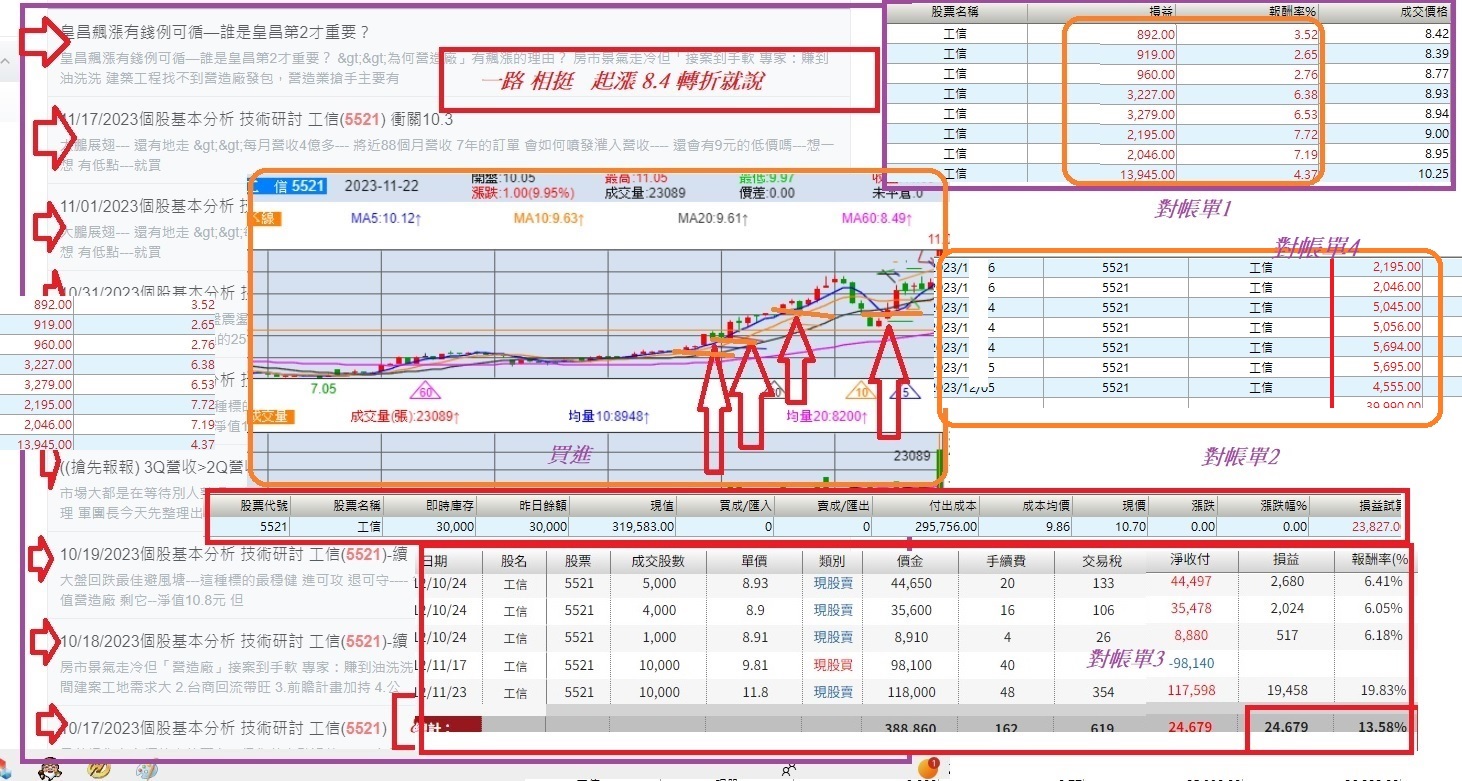This screenshot has height=781, width=1462.
Task: Open the 11/17/2023 工信(5521) 衝關10.3 article
Action: pyautogui.click(x=257, y=119)
